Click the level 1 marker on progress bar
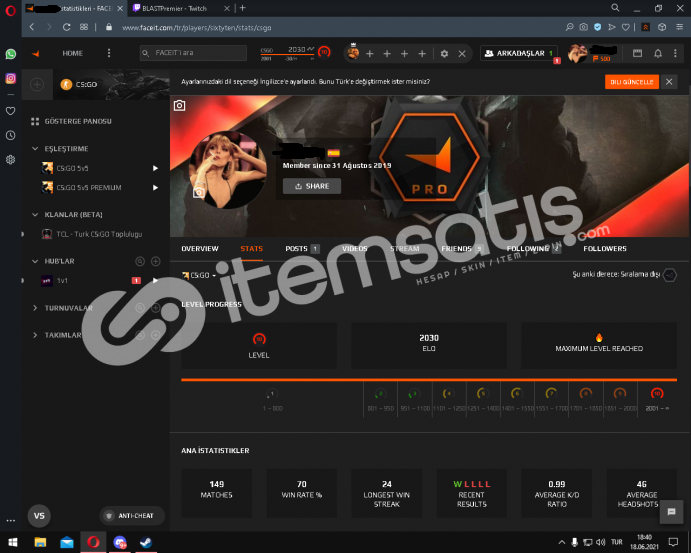Screen dimensions: 691x553 [x=272, y=393]
